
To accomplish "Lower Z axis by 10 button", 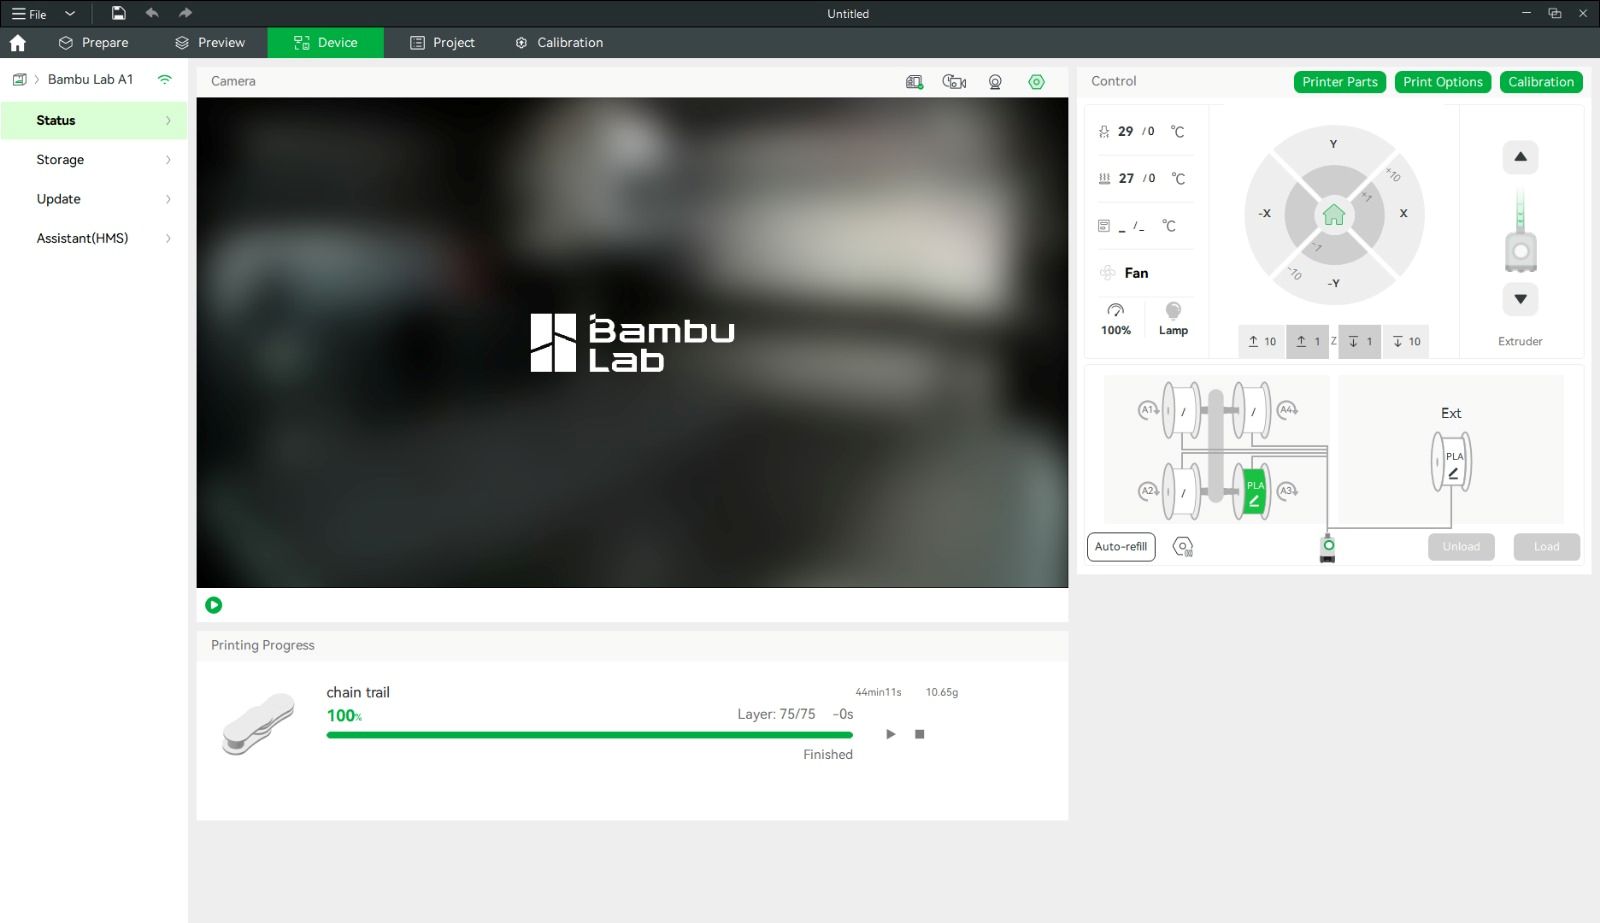I will tap(1406, 341).
